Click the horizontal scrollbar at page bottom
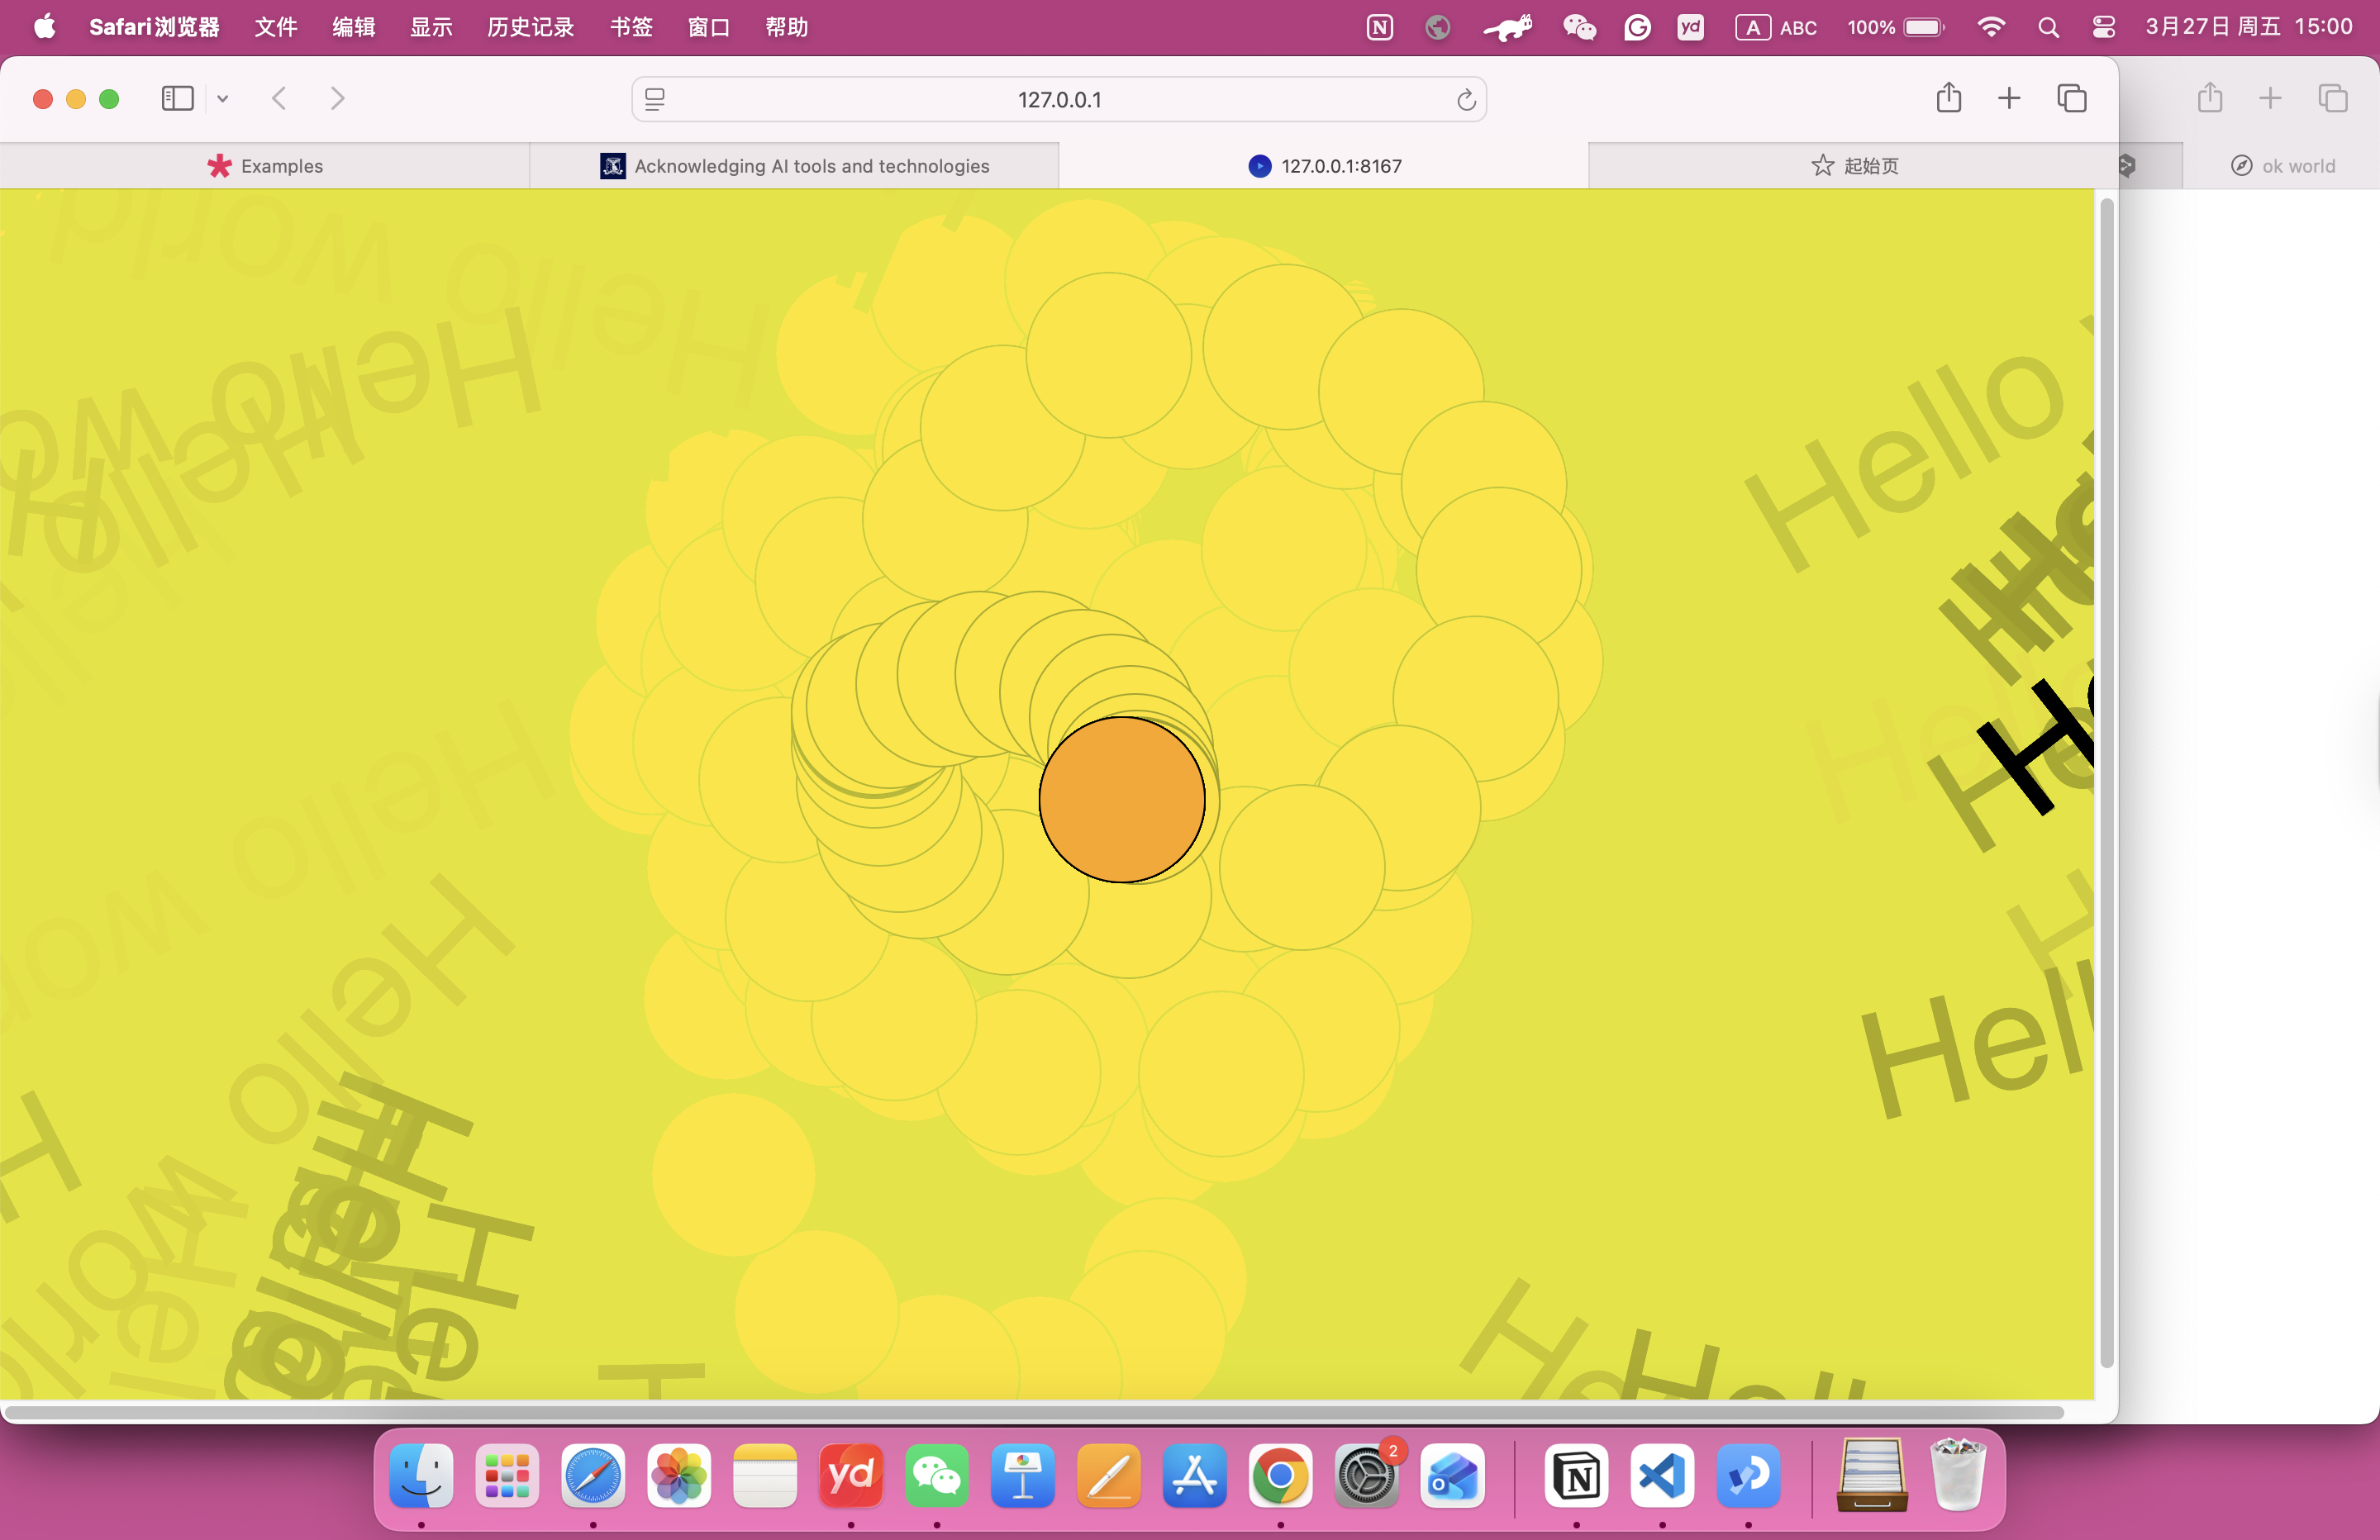This screenshot has height=1540, width=2380. coord(1035,1412)
